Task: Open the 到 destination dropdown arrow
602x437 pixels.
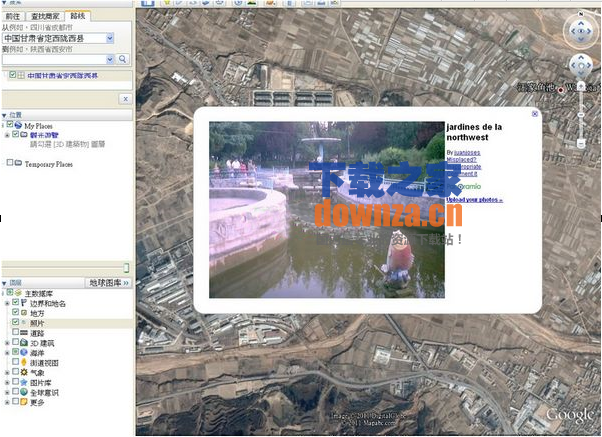Action: [110, 59]
